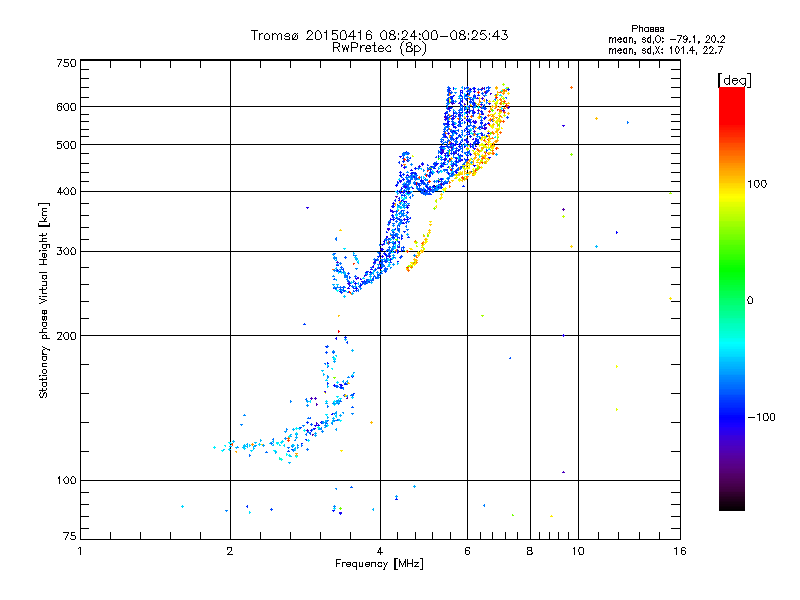Image resolution: width=800 pixels, height=600 pixels.
Task: Click the x-axis tick label '10'
Action: tap(578, 551)
